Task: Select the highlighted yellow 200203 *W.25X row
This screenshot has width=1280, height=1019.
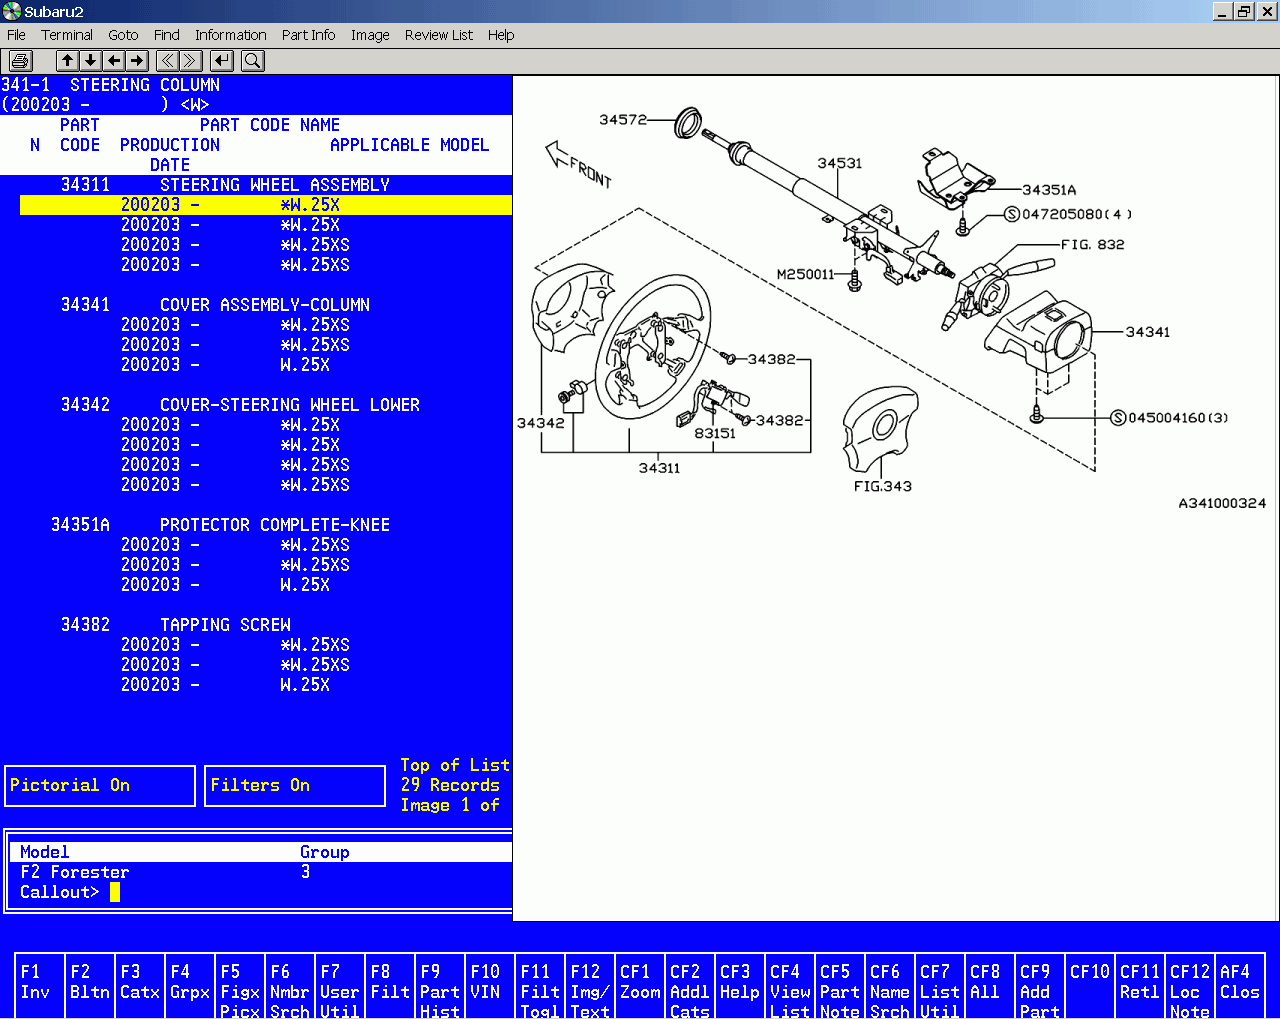Action: tap(266, 205)
